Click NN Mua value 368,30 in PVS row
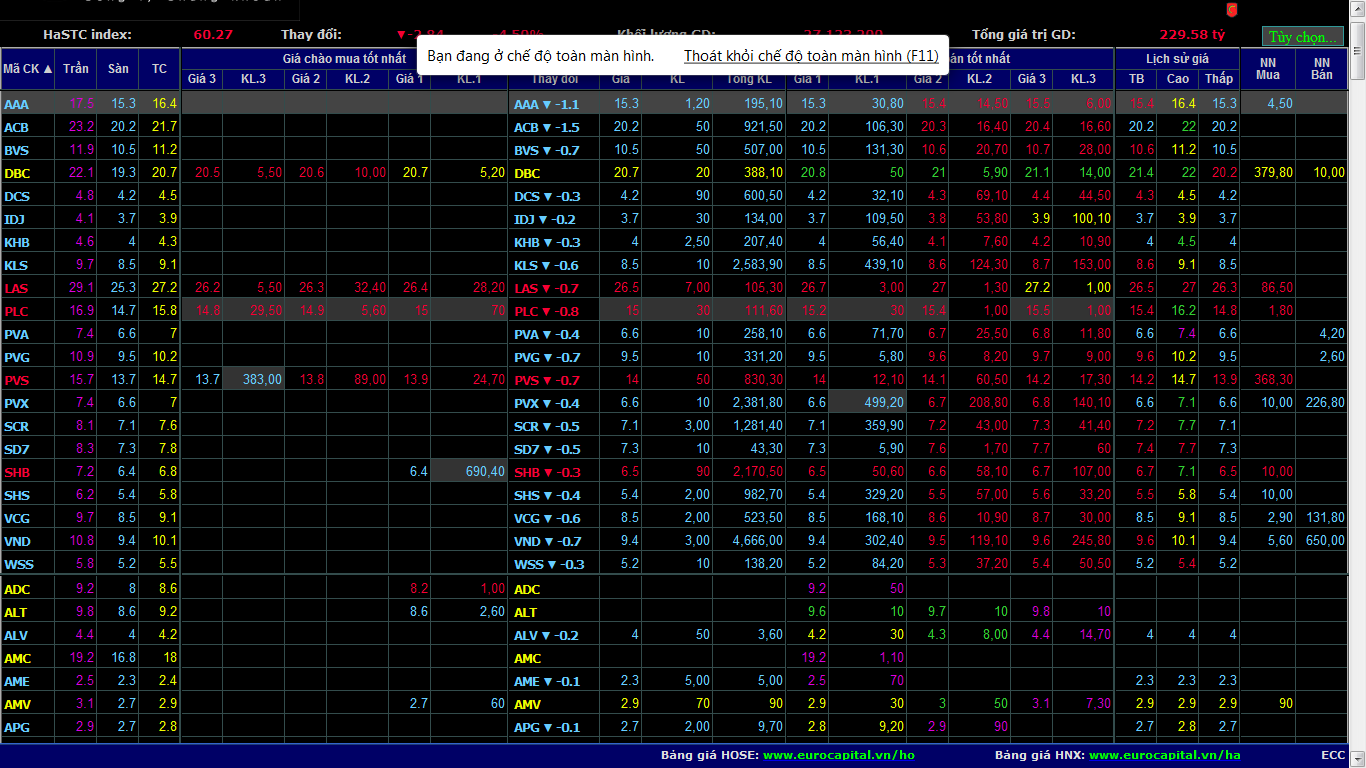1366x768 pixels. click(x=1273, y=380)
